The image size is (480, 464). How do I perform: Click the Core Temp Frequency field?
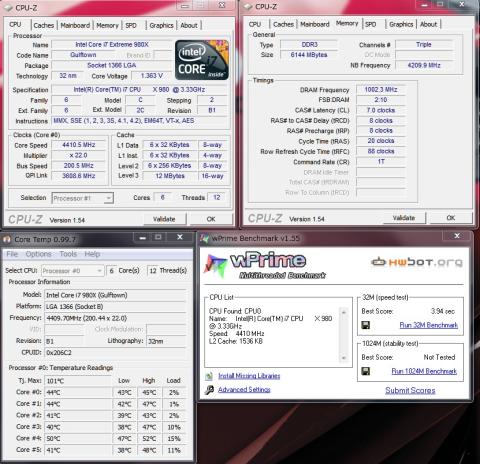115,318
